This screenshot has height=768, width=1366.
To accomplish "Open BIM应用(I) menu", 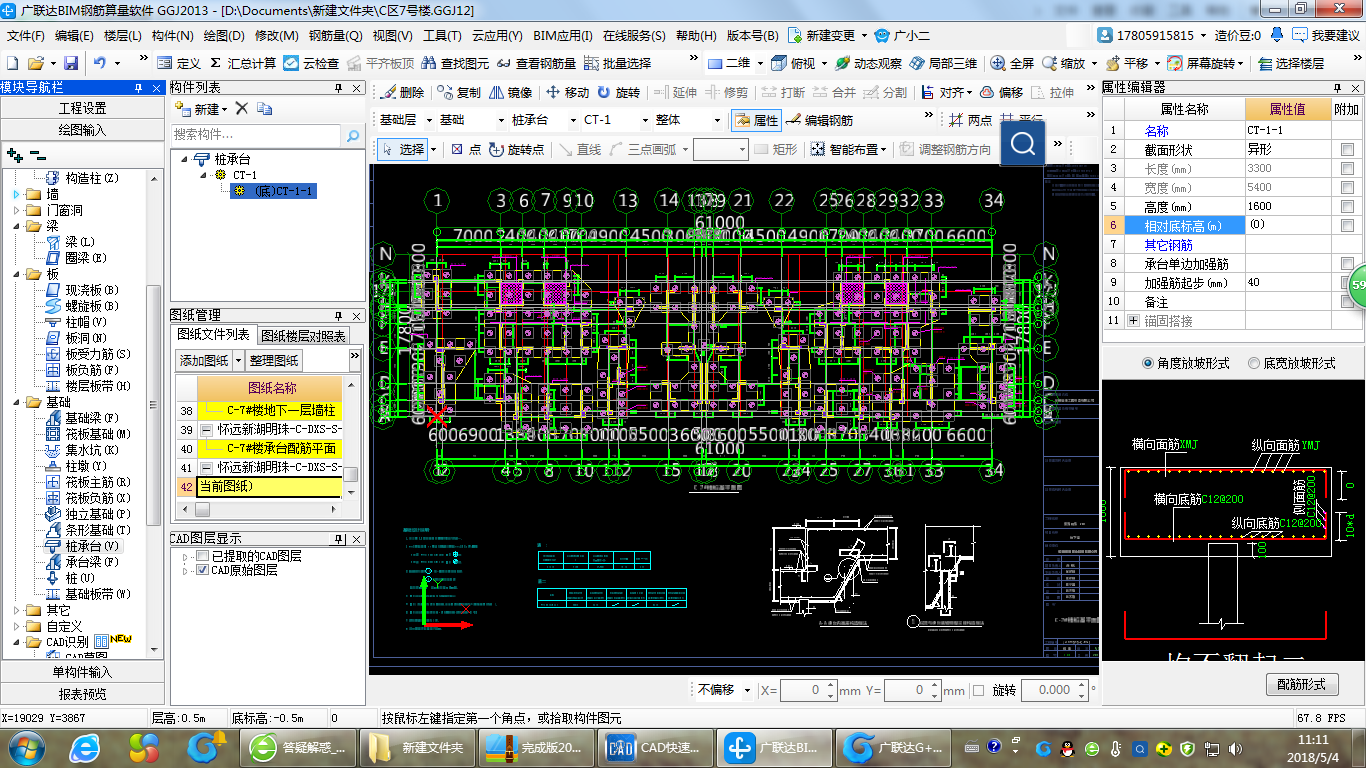I will [562, 35].
